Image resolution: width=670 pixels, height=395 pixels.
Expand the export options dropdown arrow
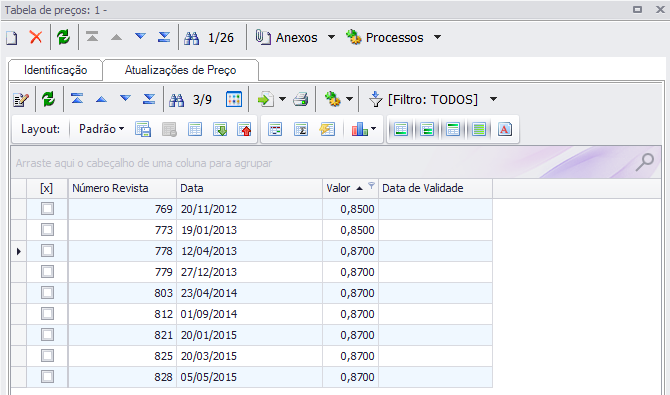282,99
